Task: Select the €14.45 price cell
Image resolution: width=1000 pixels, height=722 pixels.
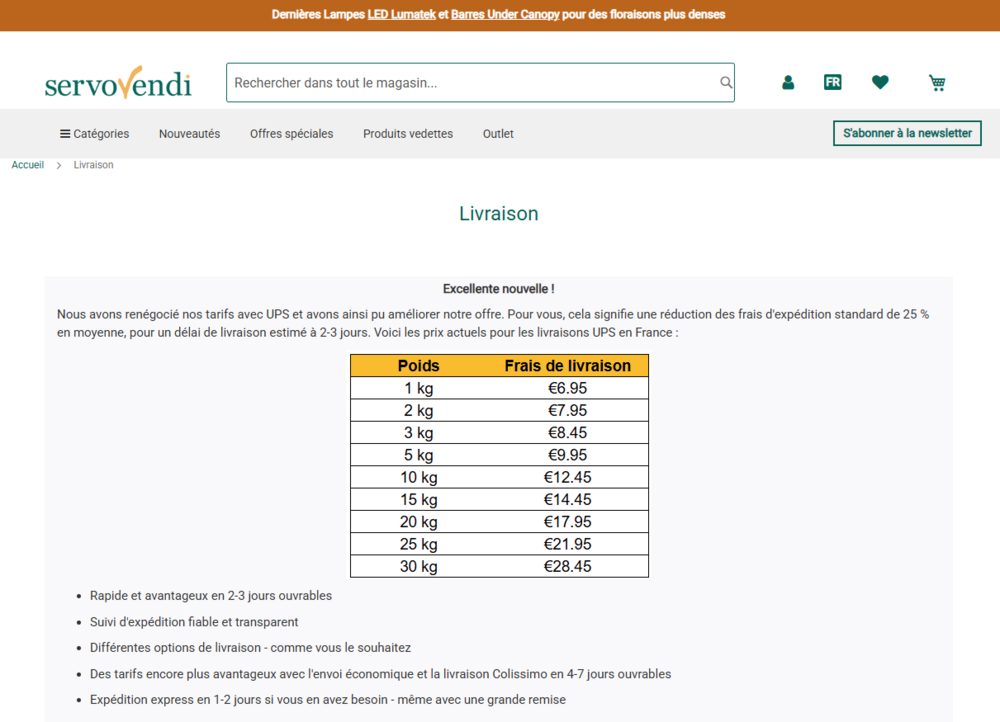Action: tap(568, 499)
